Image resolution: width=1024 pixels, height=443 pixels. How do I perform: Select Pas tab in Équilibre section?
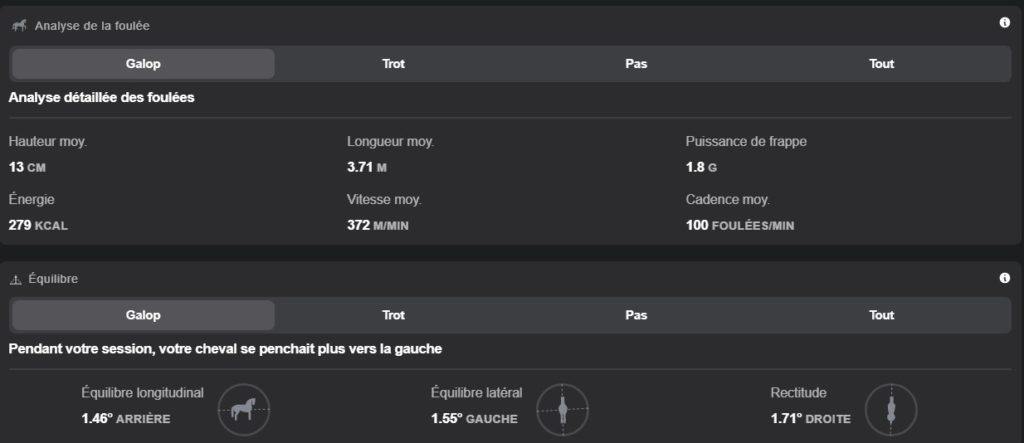(x=636, y=315)
